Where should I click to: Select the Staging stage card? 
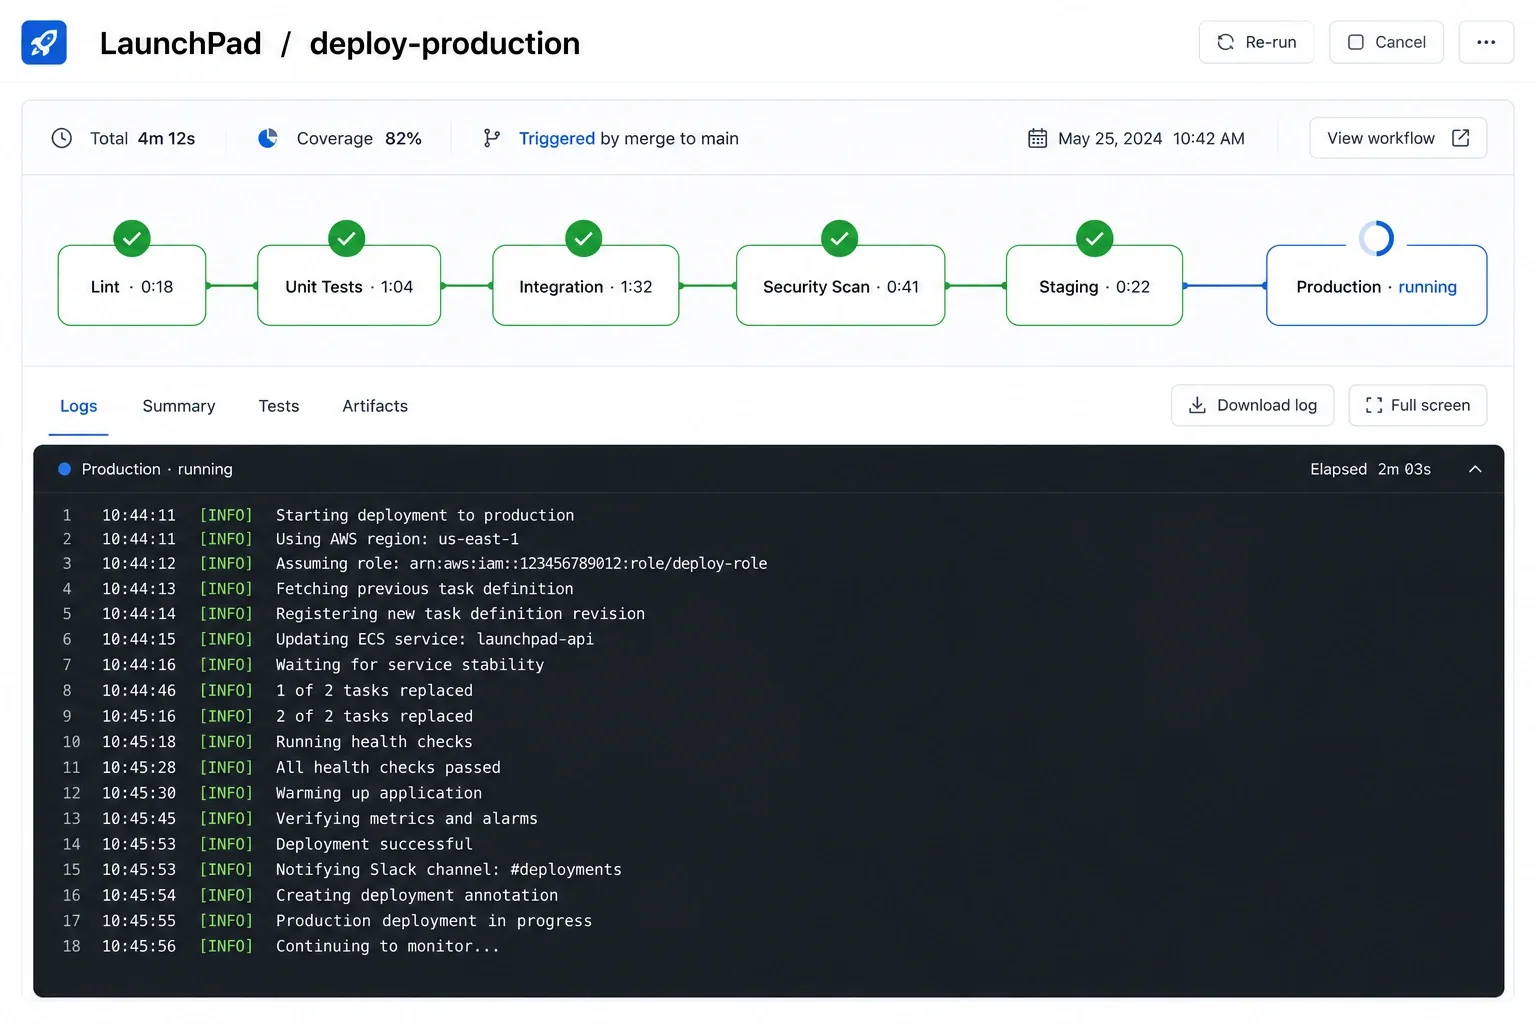click(x=1094, y=285)
